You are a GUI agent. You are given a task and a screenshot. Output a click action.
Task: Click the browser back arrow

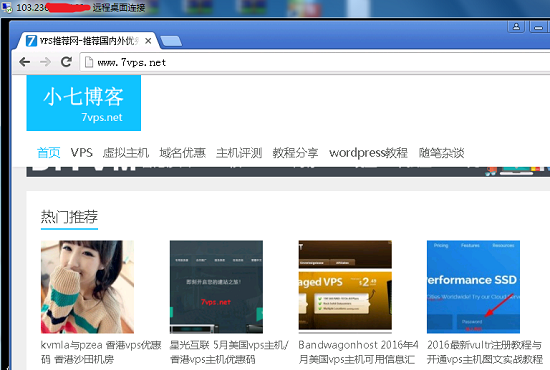(25, 62)
